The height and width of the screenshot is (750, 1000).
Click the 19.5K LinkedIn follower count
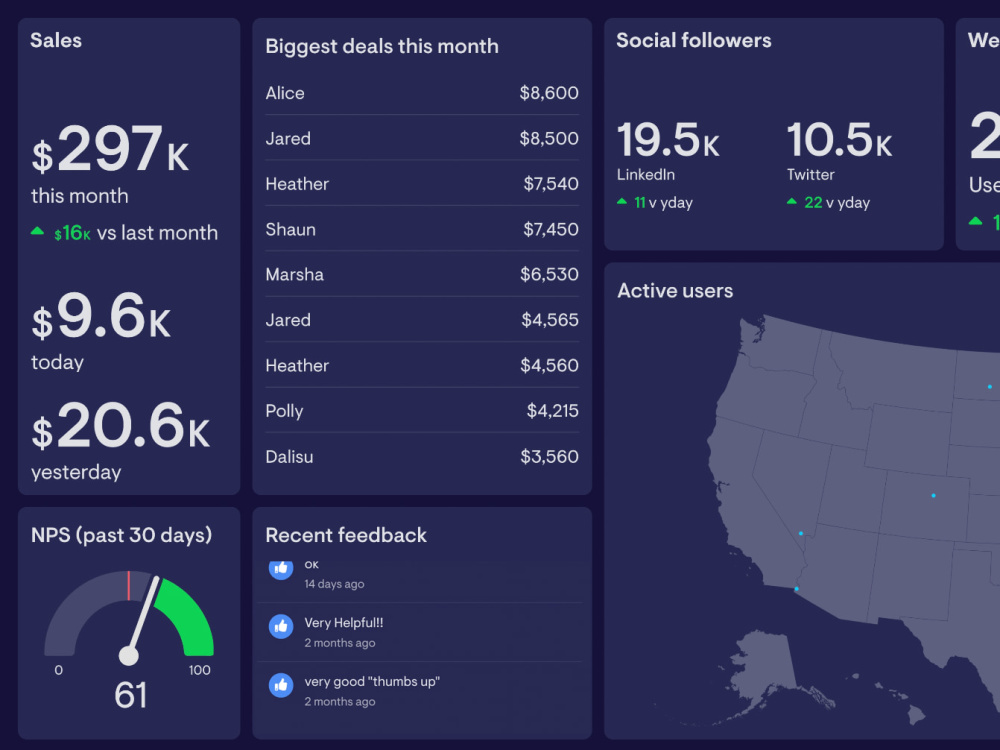(668, 140)
